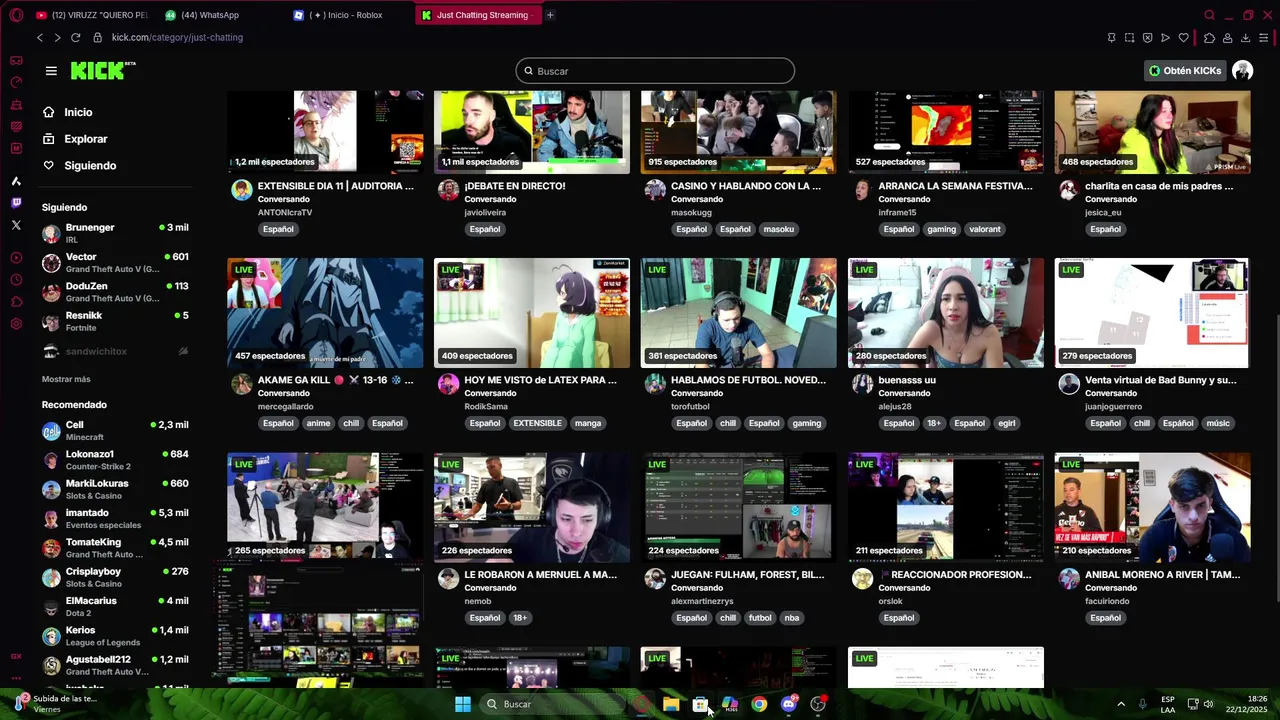
Task: Click the ¡DEBATE EN DIRECTO! stream title
Action: point(515,186)
